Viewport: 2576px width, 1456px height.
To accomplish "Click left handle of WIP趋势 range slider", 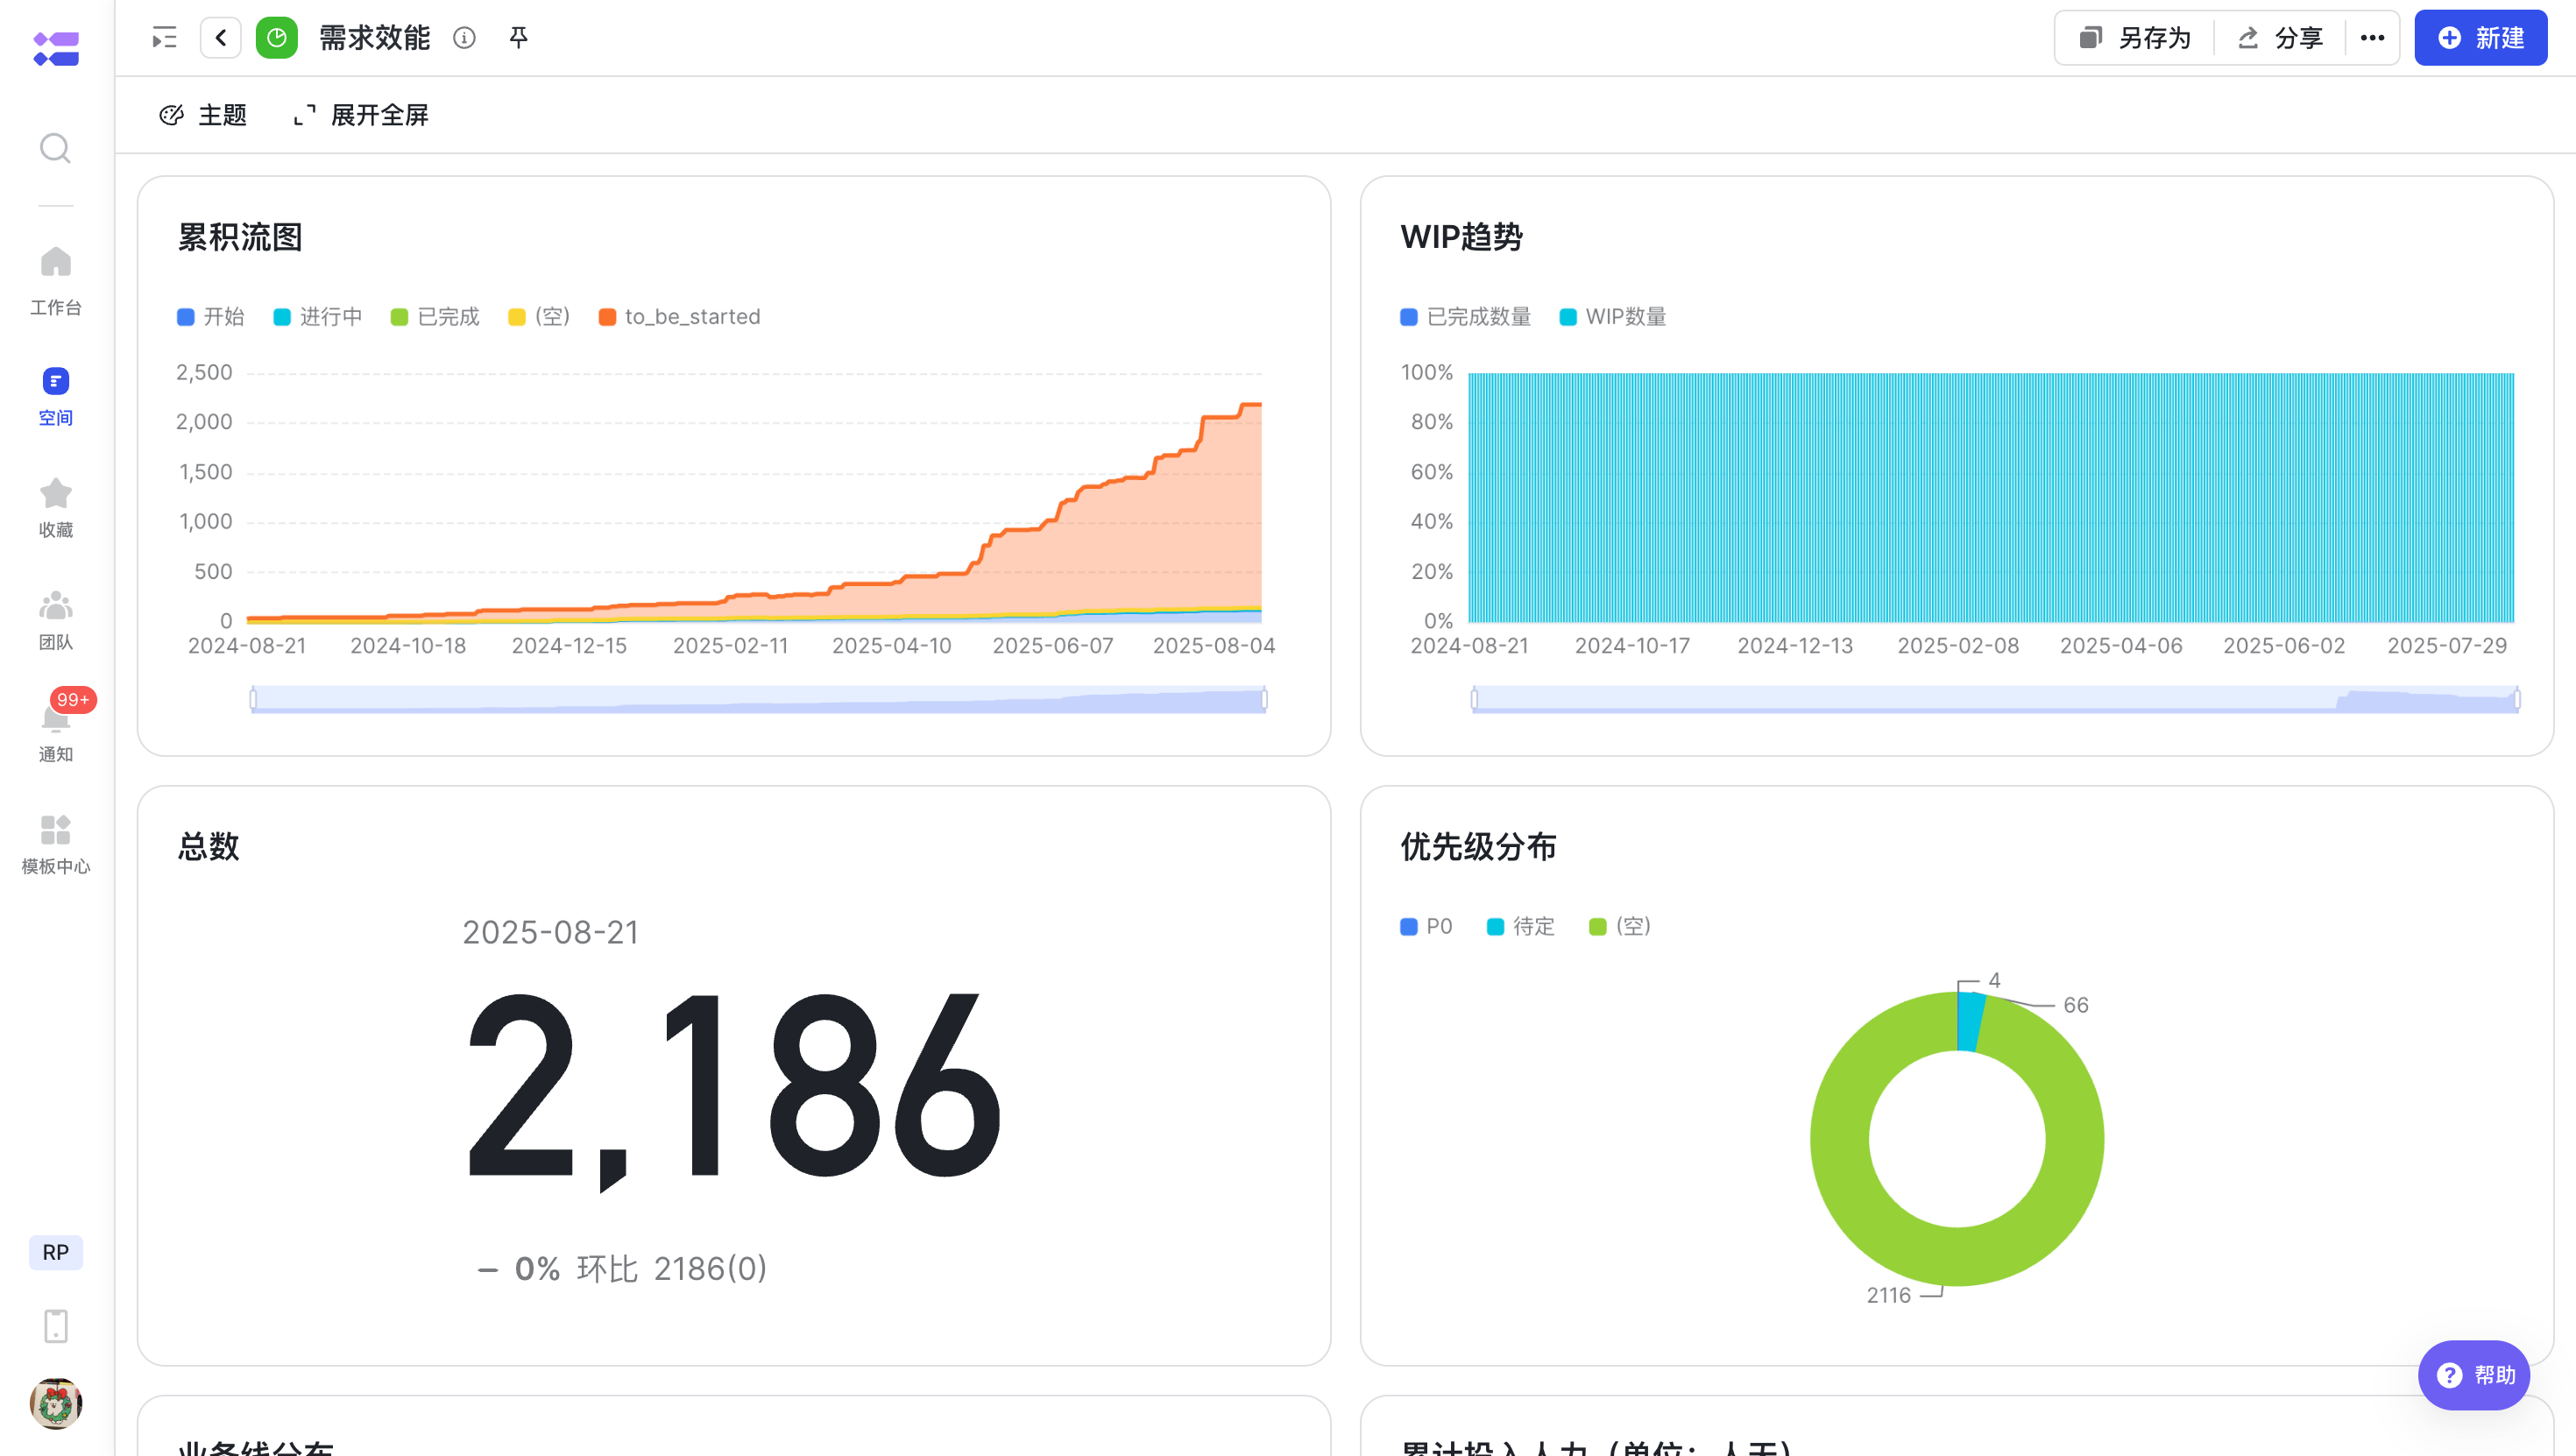I will 1474,699.
